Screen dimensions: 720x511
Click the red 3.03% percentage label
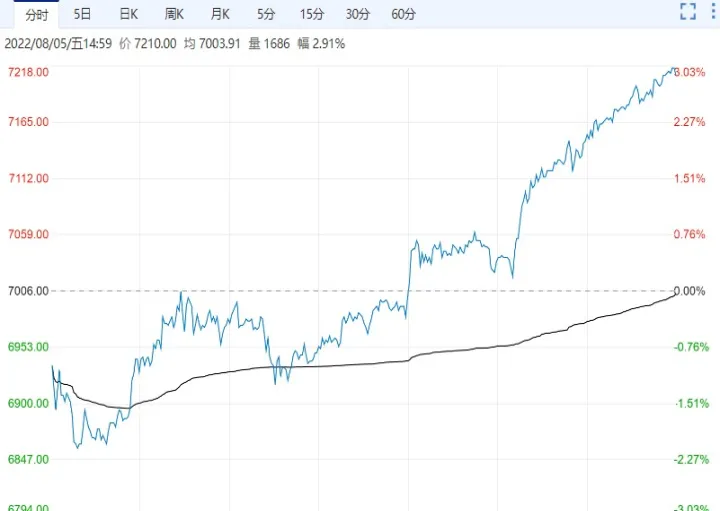pyautogui.click(x=691, y=73)
